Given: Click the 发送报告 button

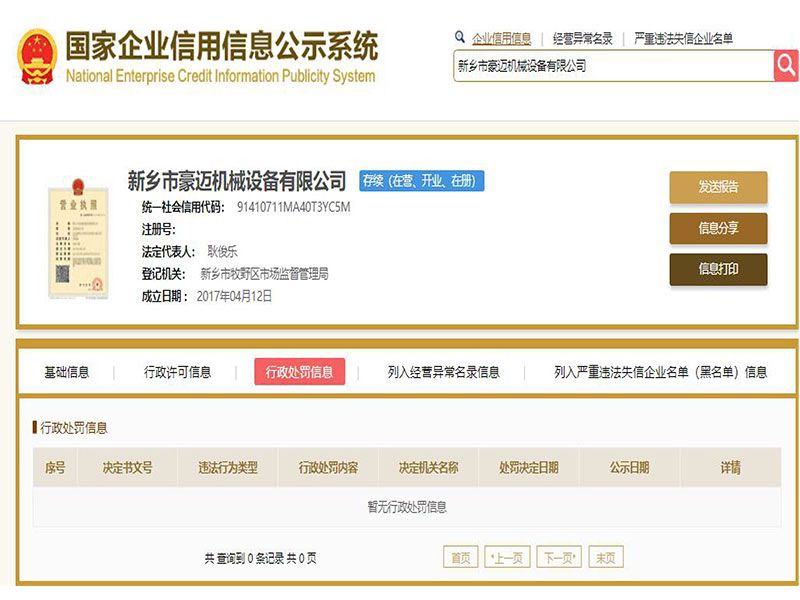Looking at the screenshot, I should click(x=718, y=187).
